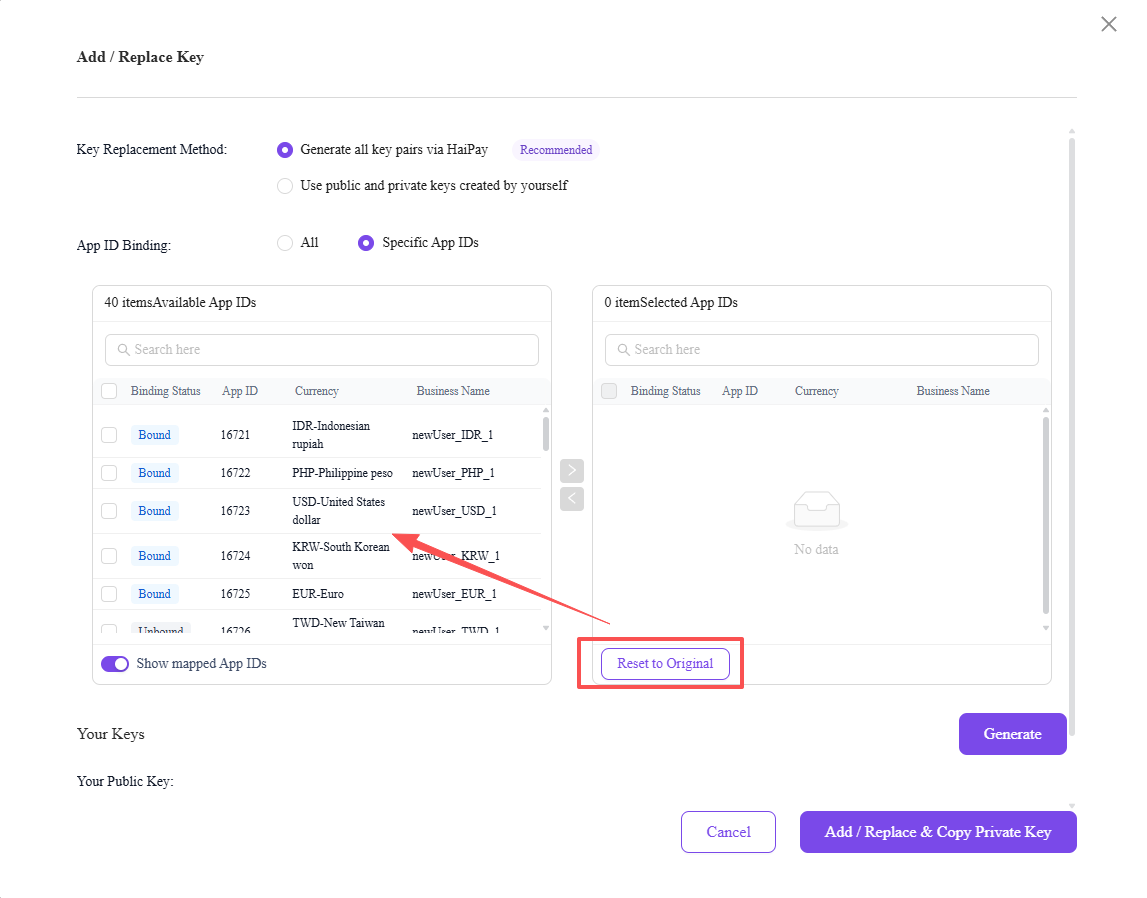1147x898 pixels.
Task: Check the row for App ID 16722
Action: tap(109, 473)
